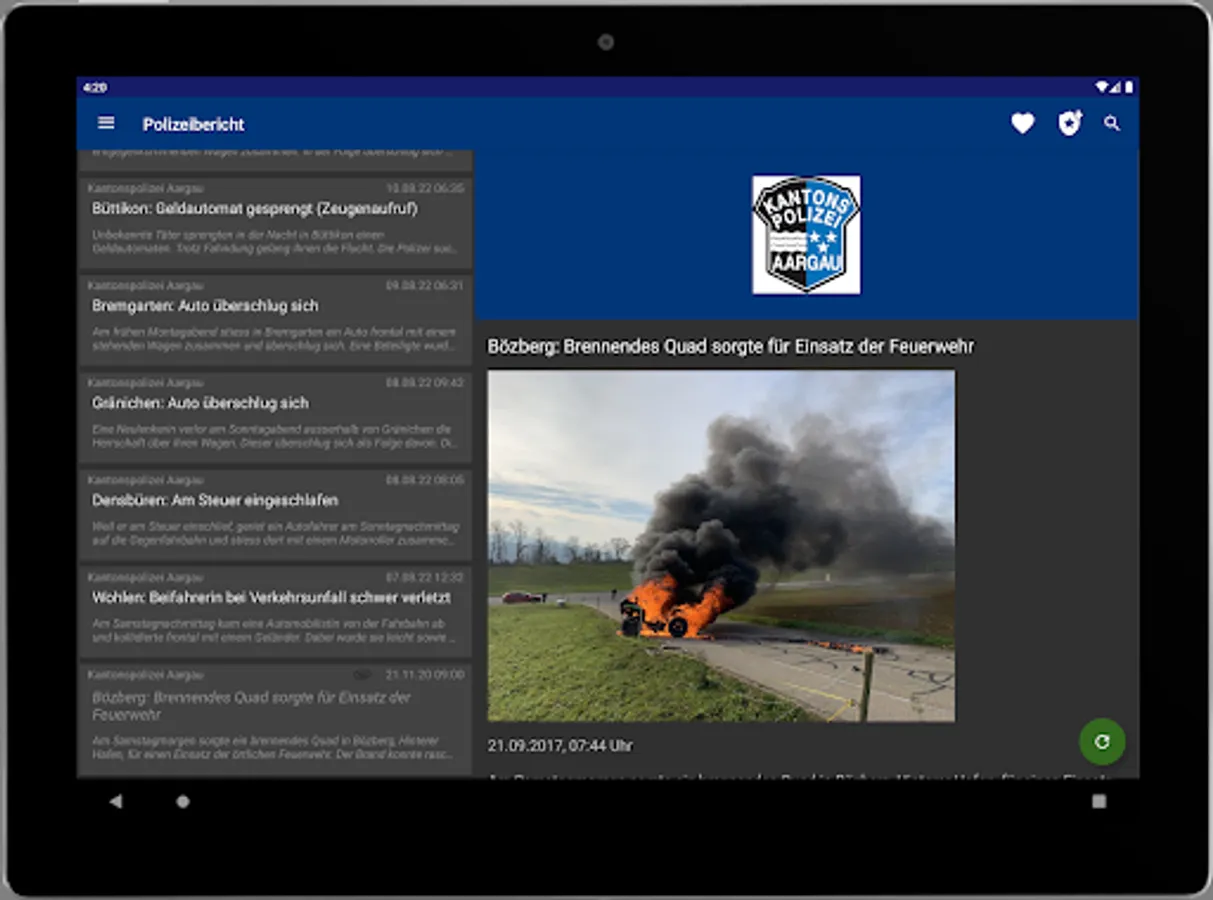The image size is (1213, 900).
Task: Tap the police badge add icon
Action: pyautogui.click(x=1070, y=124)
